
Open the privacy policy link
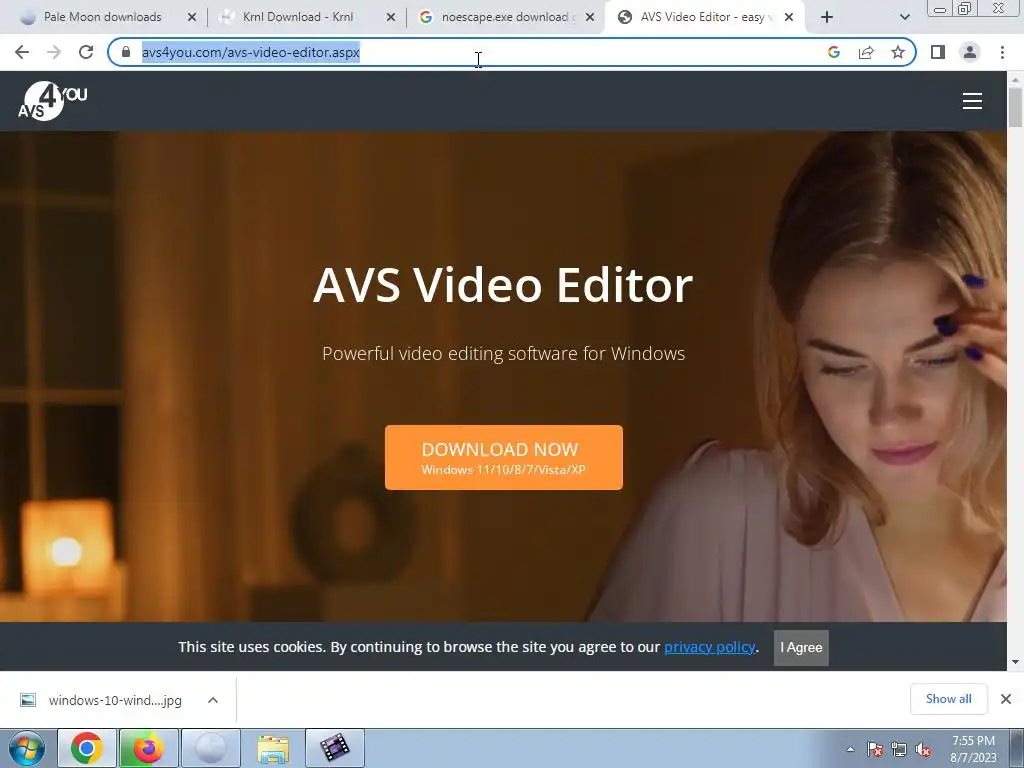coord(709,647)
